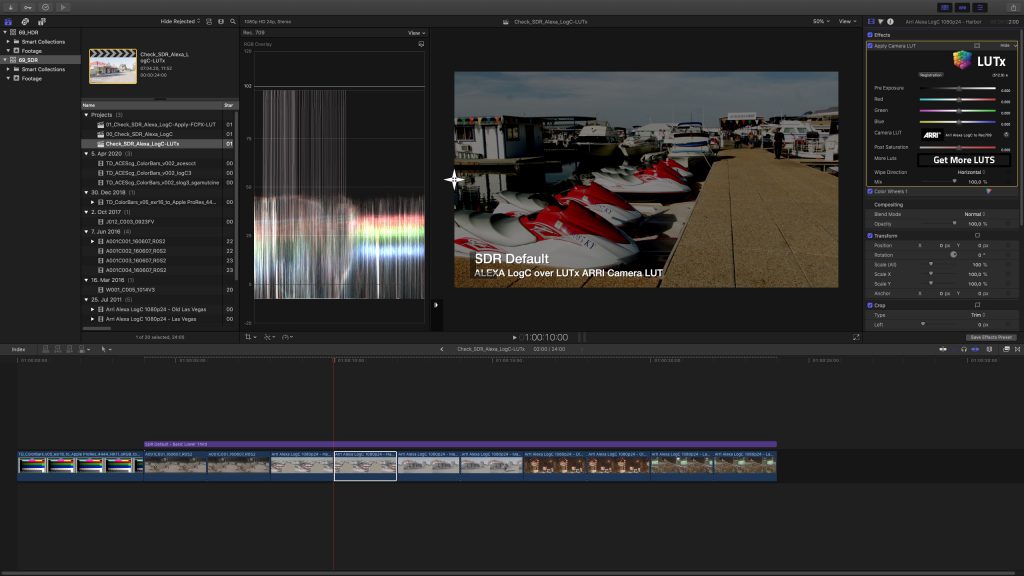The height and width of the screenshot is (576, 1024).
Task: Click the project thumbnail with the clapperboard
Action: [x=113, y=66]
